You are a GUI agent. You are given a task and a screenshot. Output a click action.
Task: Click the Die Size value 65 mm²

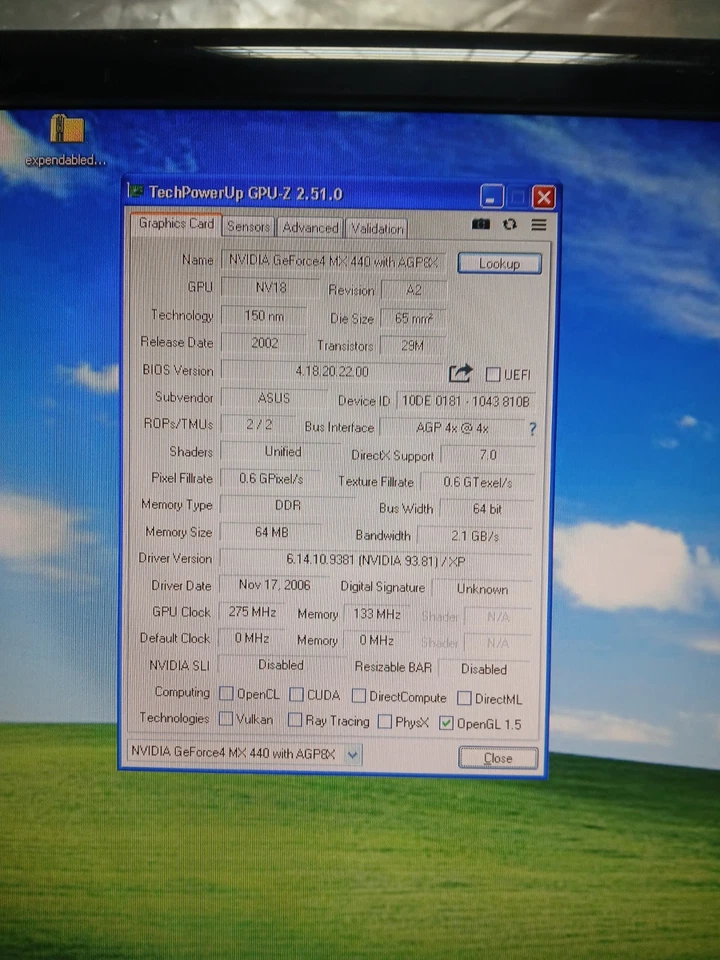tap(413, 318)
